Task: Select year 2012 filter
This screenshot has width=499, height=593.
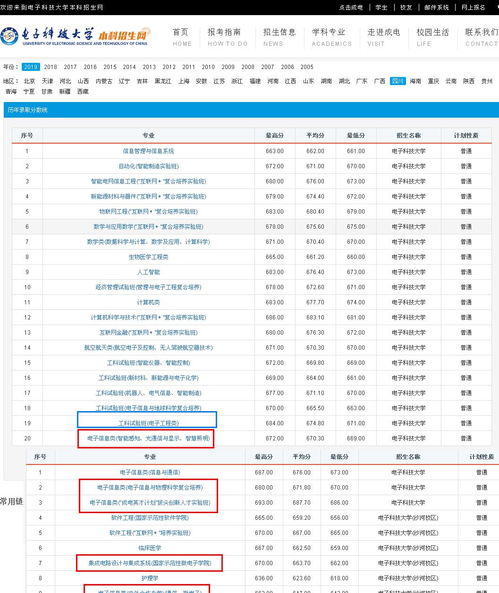Action: coord(169,67)
